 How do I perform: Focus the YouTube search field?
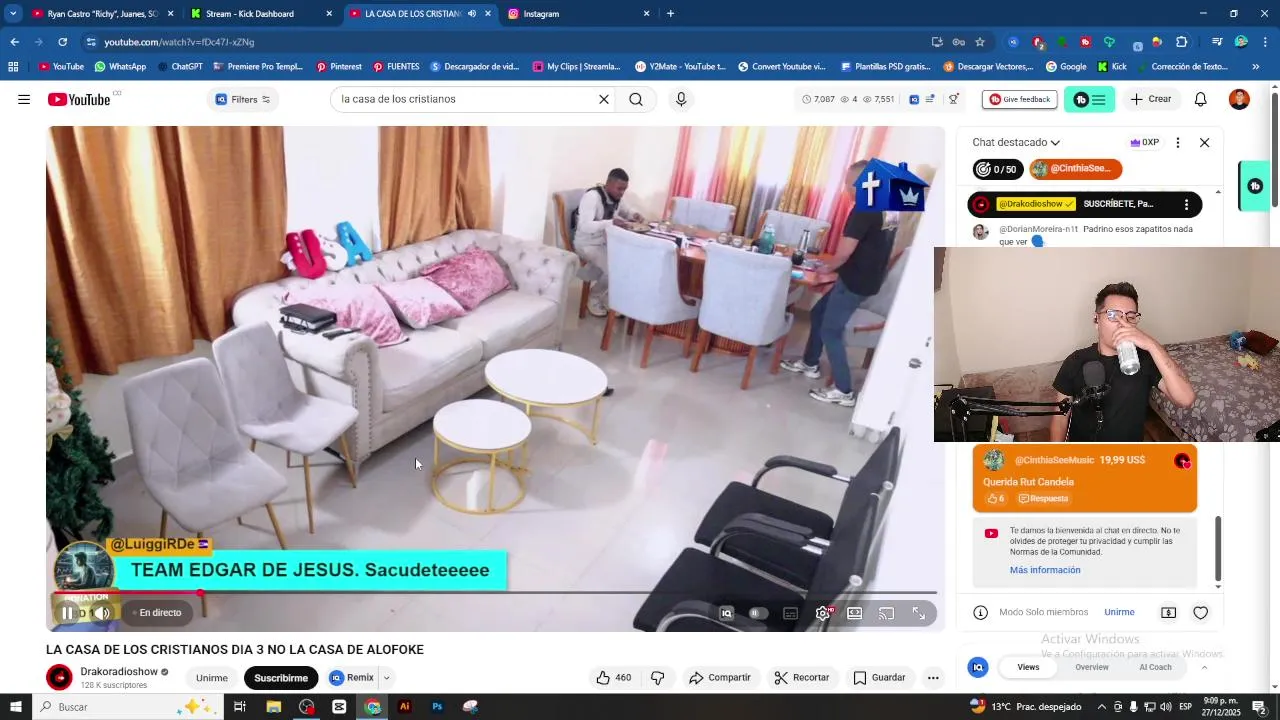click(465, 99)
